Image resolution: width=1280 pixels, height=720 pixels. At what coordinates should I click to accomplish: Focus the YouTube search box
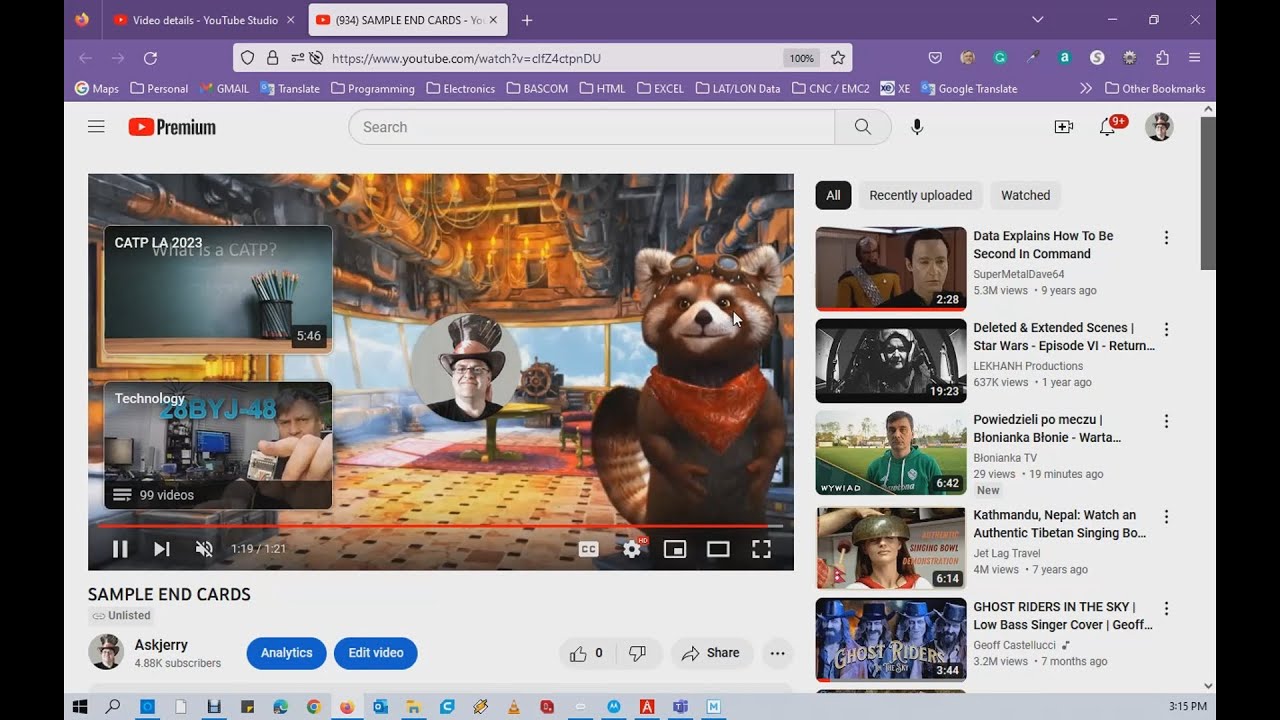[592, 127]
